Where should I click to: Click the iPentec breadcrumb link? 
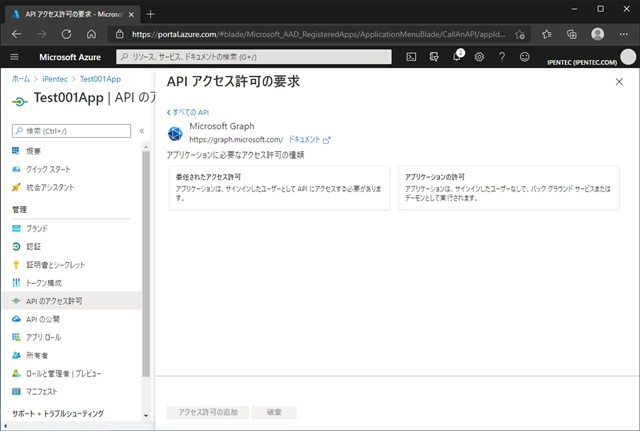pos(55,79)
